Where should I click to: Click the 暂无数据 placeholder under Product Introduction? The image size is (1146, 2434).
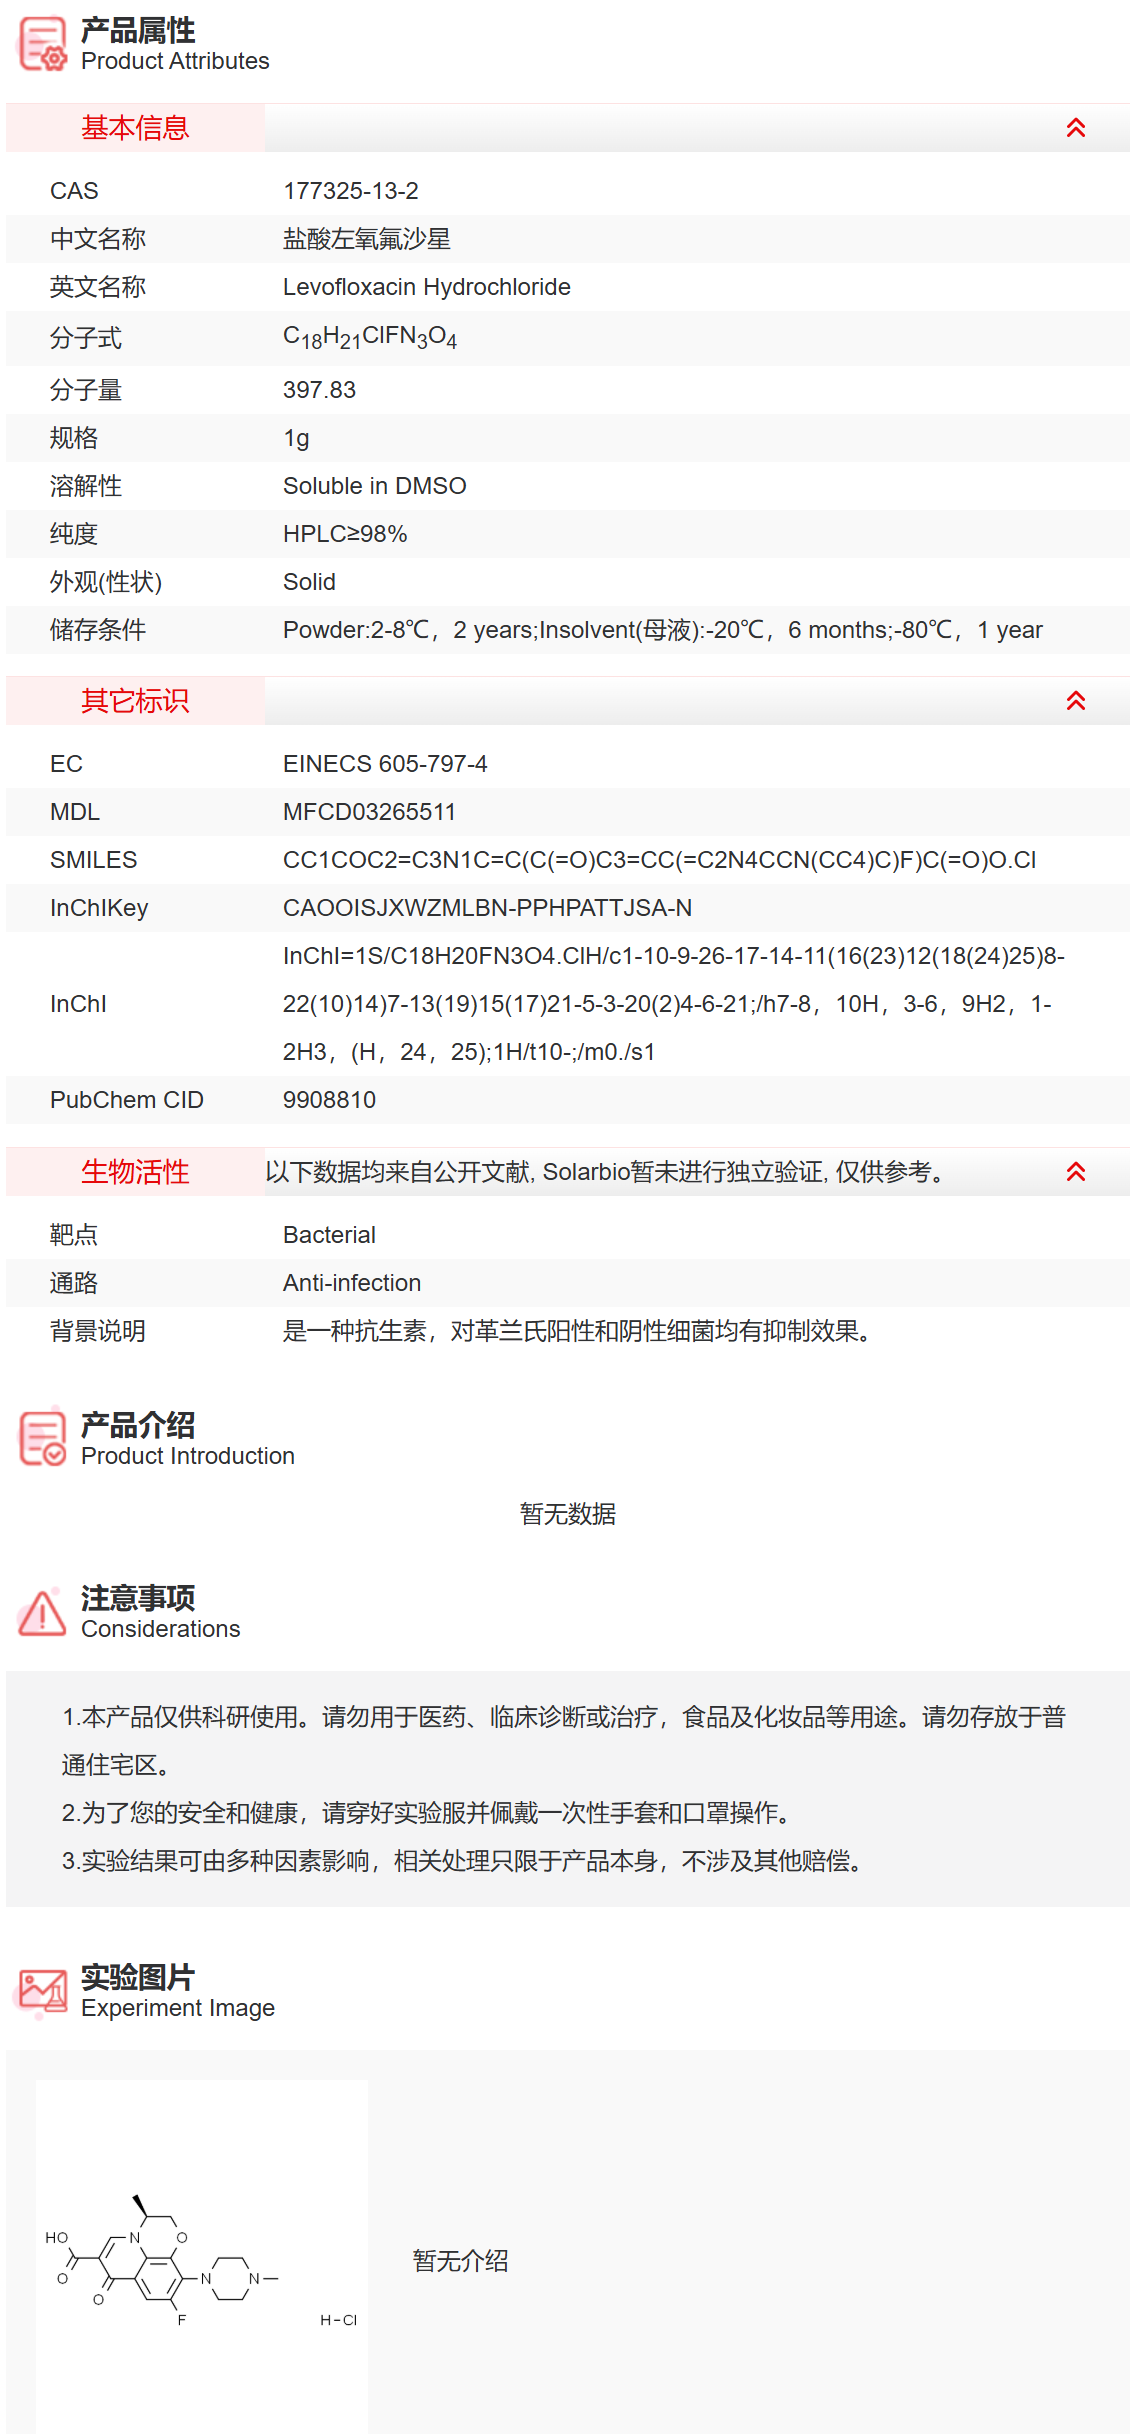pos(568,1514)
